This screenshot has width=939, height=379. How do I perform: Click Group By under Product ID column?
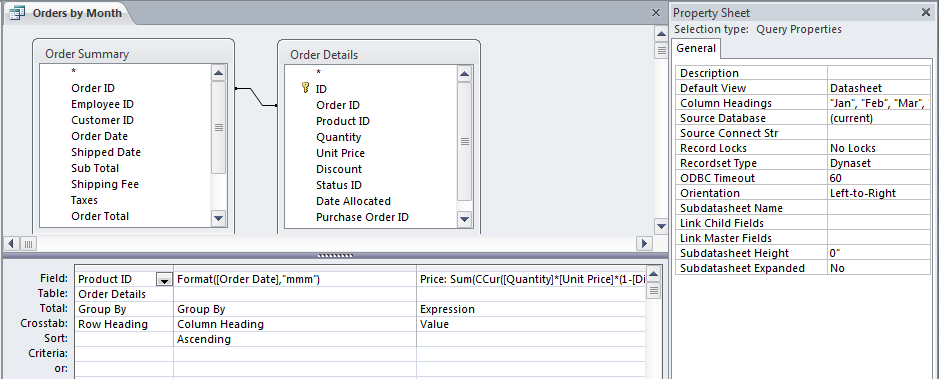[124, 310]
